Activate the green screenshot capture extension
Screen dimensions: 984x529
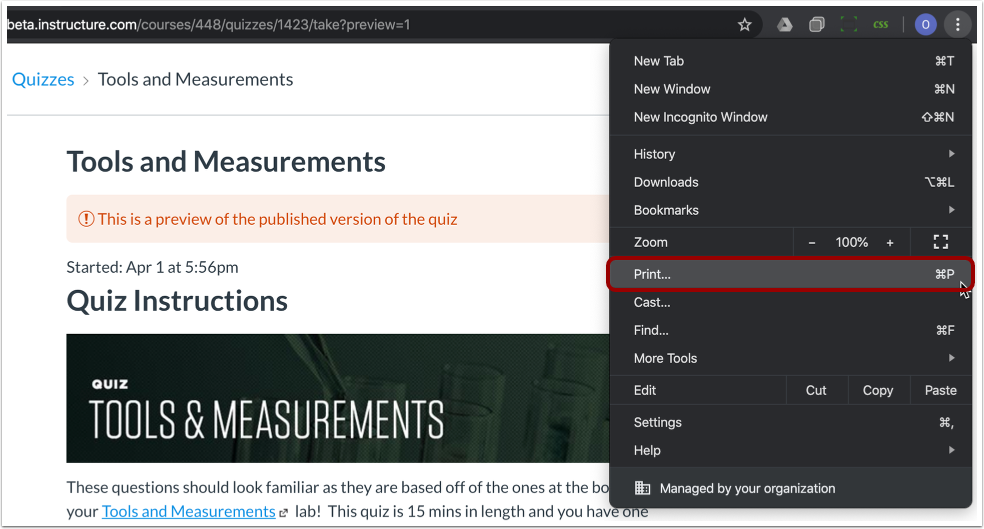coord(848,24)
